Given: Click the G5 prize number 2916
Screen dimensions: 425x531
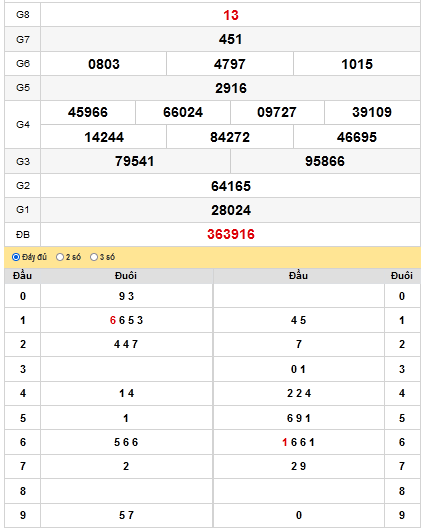Looking at the screenshot, I should pyautogui.click(x=231, y=88).
